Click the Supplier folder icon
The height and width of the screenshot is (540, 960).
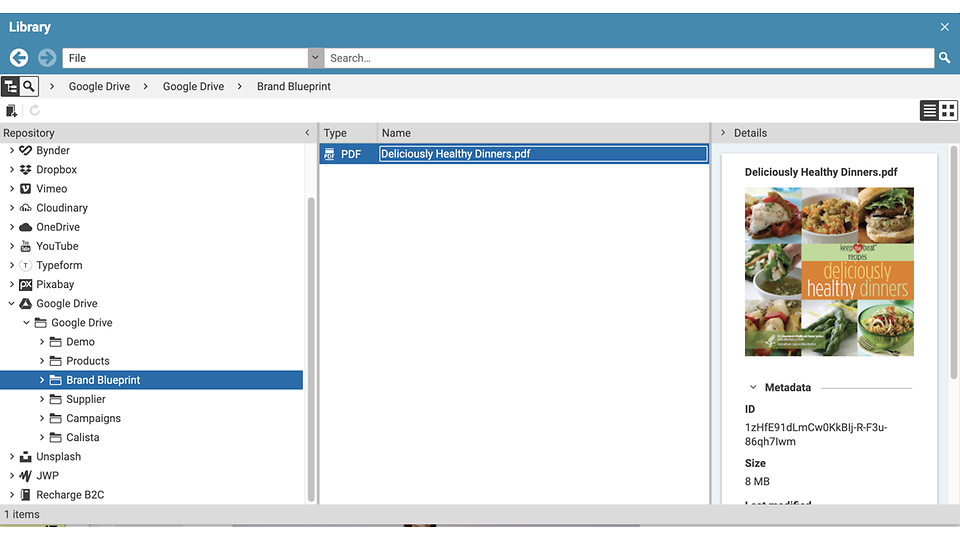[x=56, y=399]
